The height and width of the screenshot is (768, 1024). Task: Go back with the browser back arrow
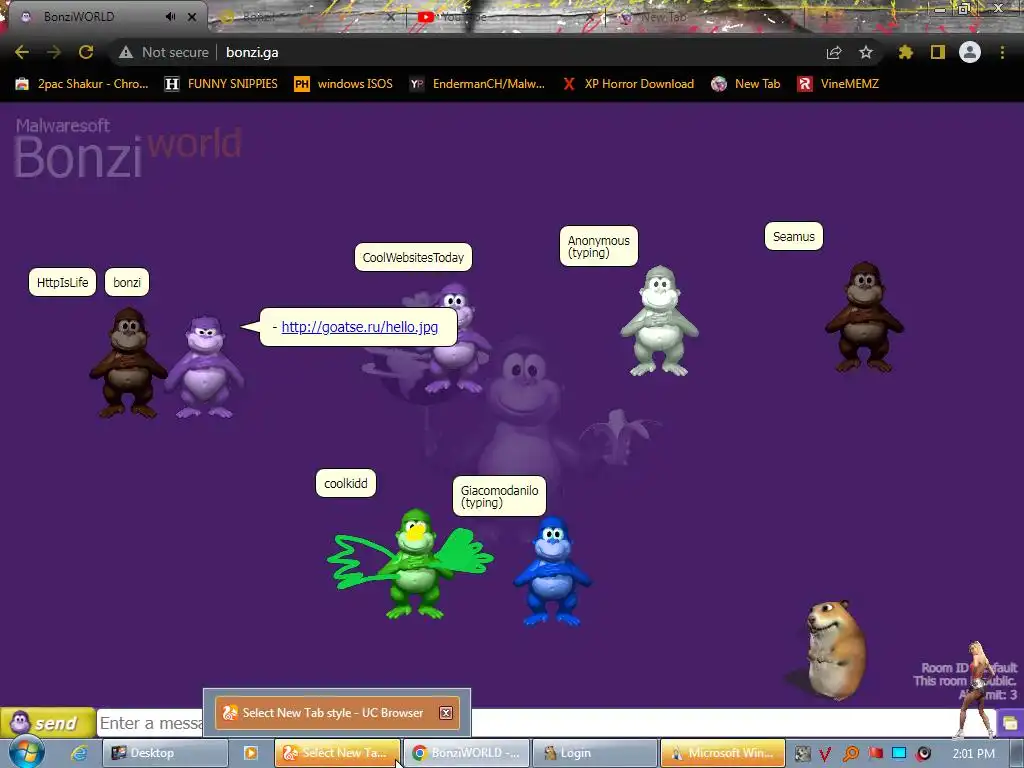point(22,52)
